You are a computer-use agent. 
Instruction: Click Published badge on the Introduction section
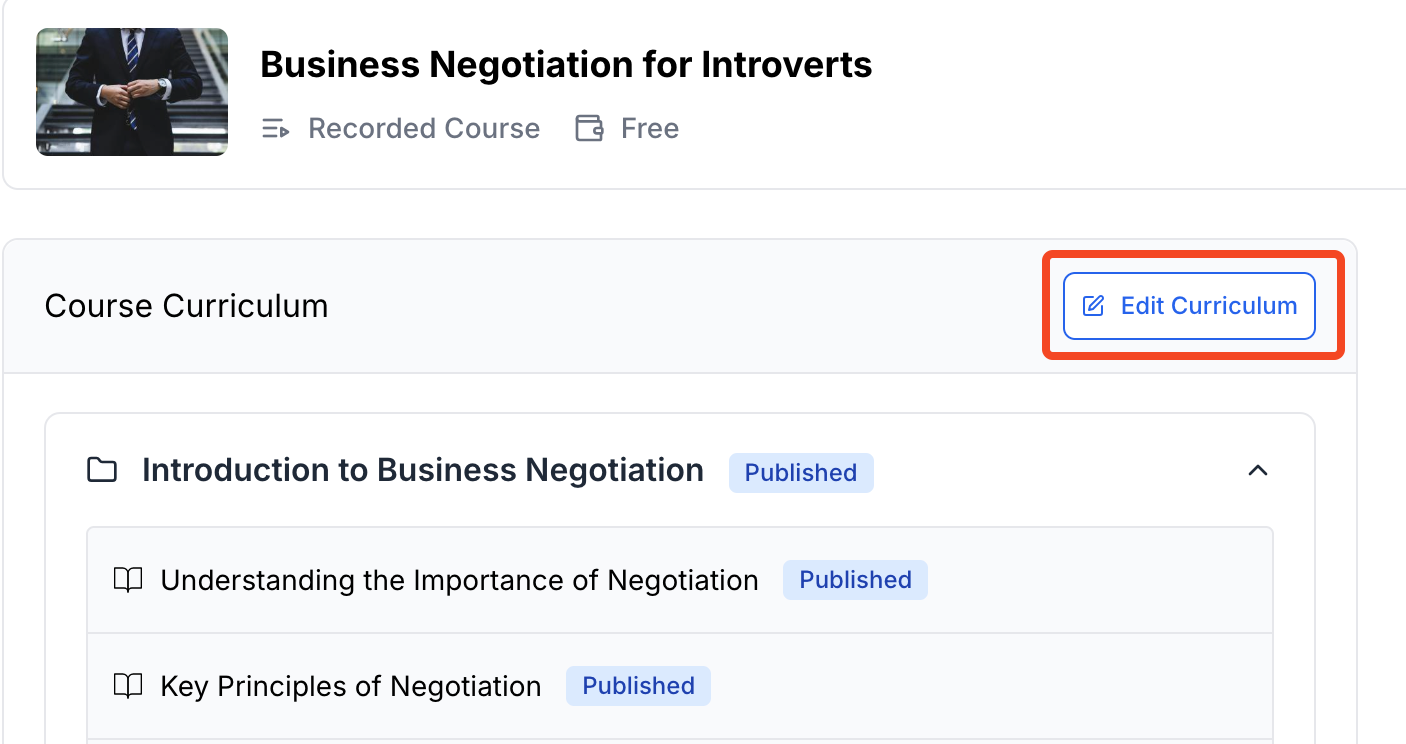coord(800,473)
